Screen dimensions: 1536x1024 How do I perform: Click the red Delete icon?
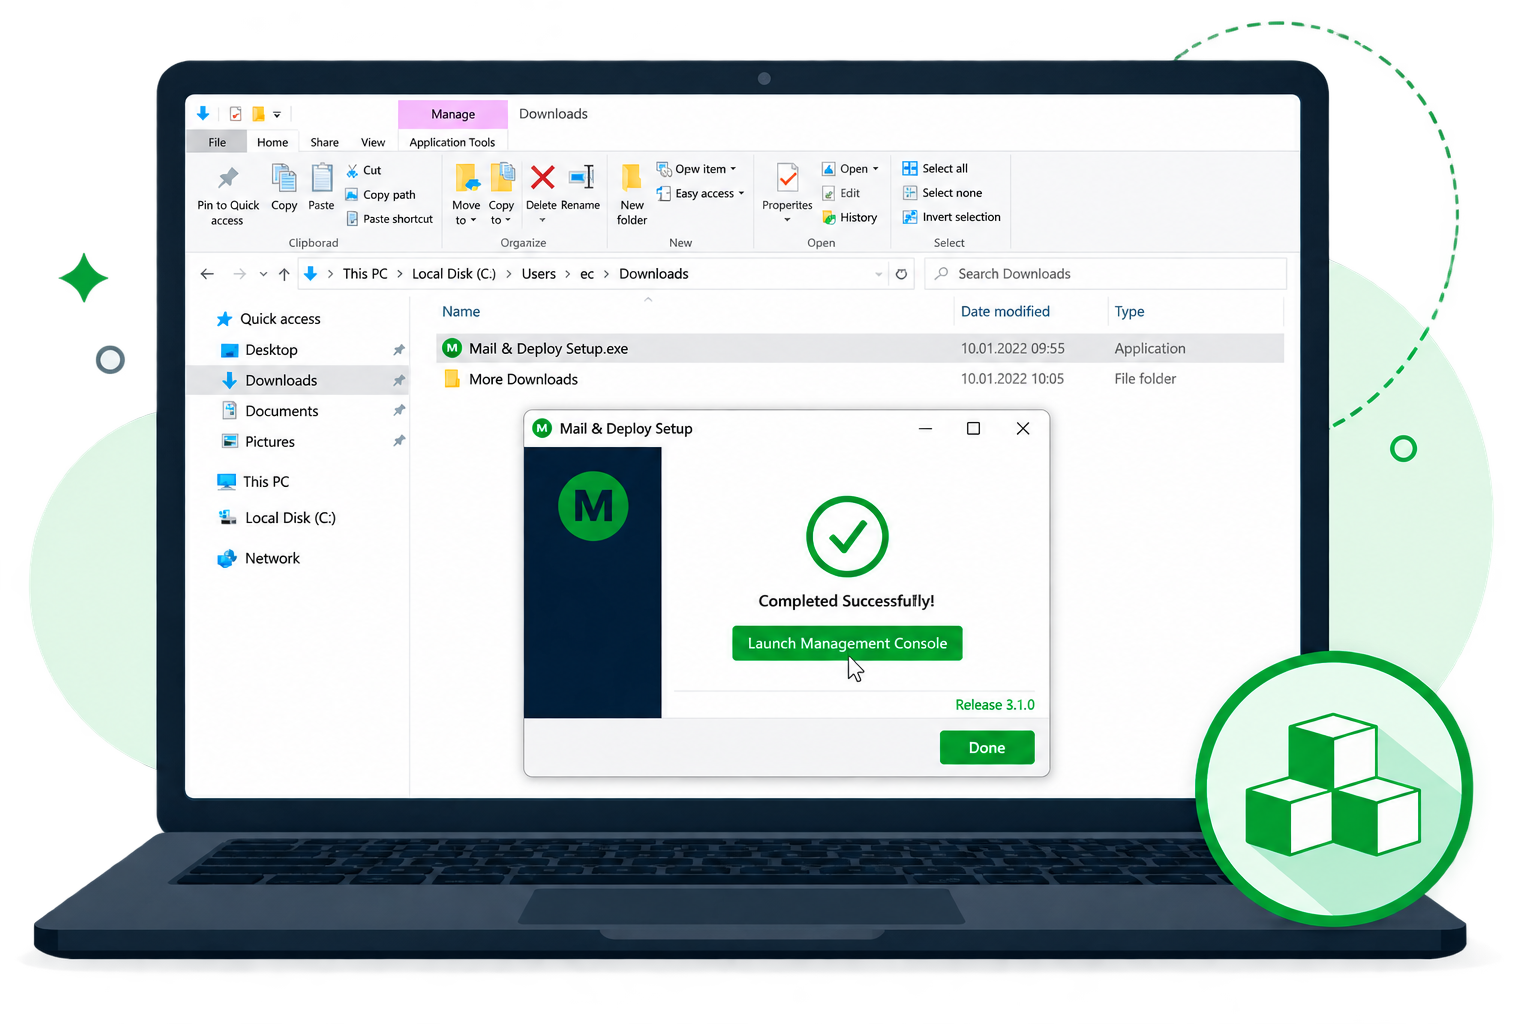click(x=542, y=178)
